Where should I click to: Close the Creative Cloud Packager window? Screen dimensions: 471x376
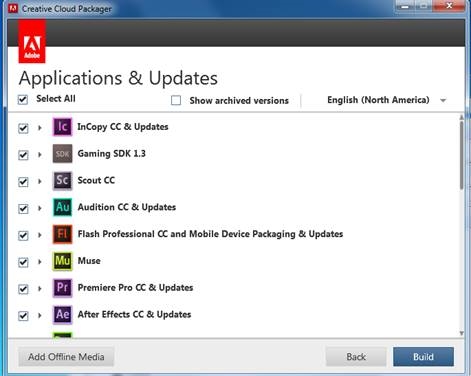(x=449, y=6)
